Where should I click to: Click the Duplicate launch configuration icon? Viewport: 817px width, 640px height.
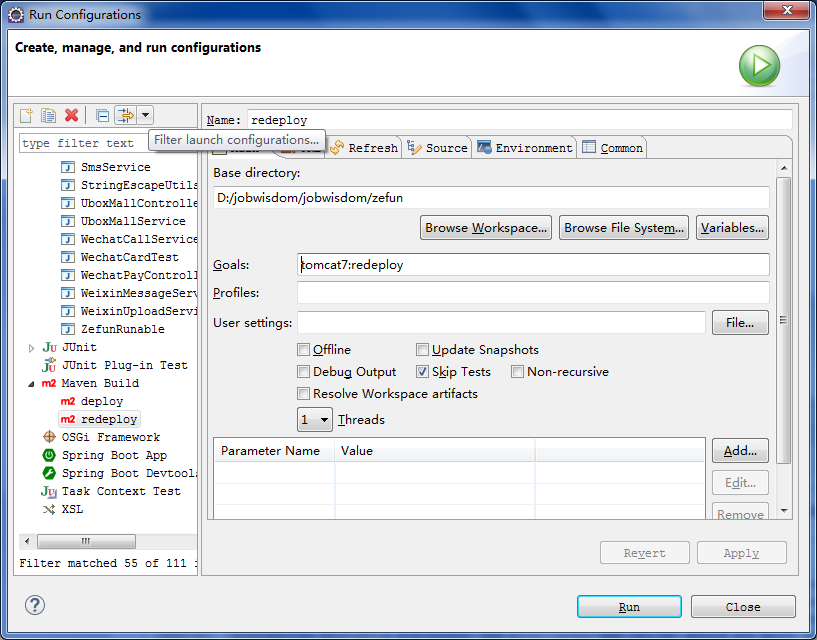click(49, 116)
